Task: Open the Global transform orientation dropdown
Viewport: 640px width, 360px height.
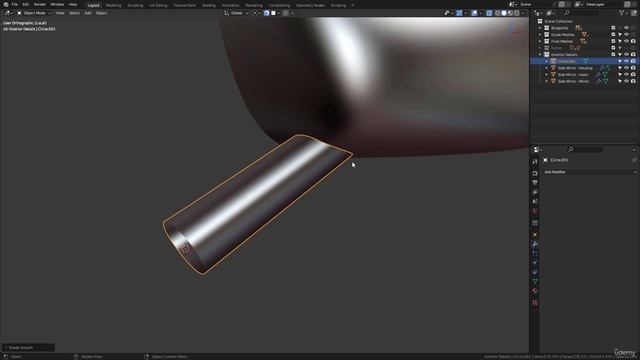Action: click(x=236, y=13)
